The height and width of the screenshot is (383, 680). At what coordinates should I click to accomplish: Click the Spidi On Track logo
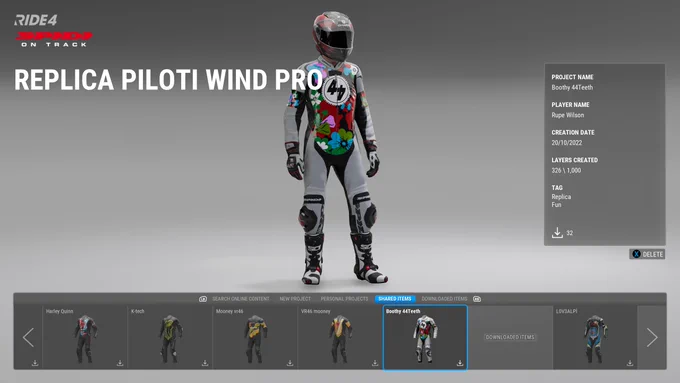tap(54, 39)
